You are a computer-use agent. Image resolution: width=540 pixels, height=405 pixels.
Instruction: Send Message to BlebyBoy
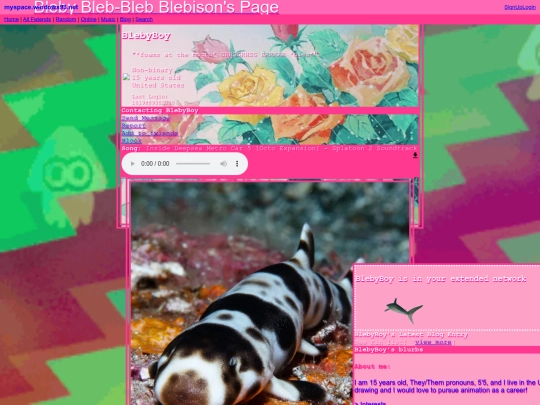(x=146, y=118)
